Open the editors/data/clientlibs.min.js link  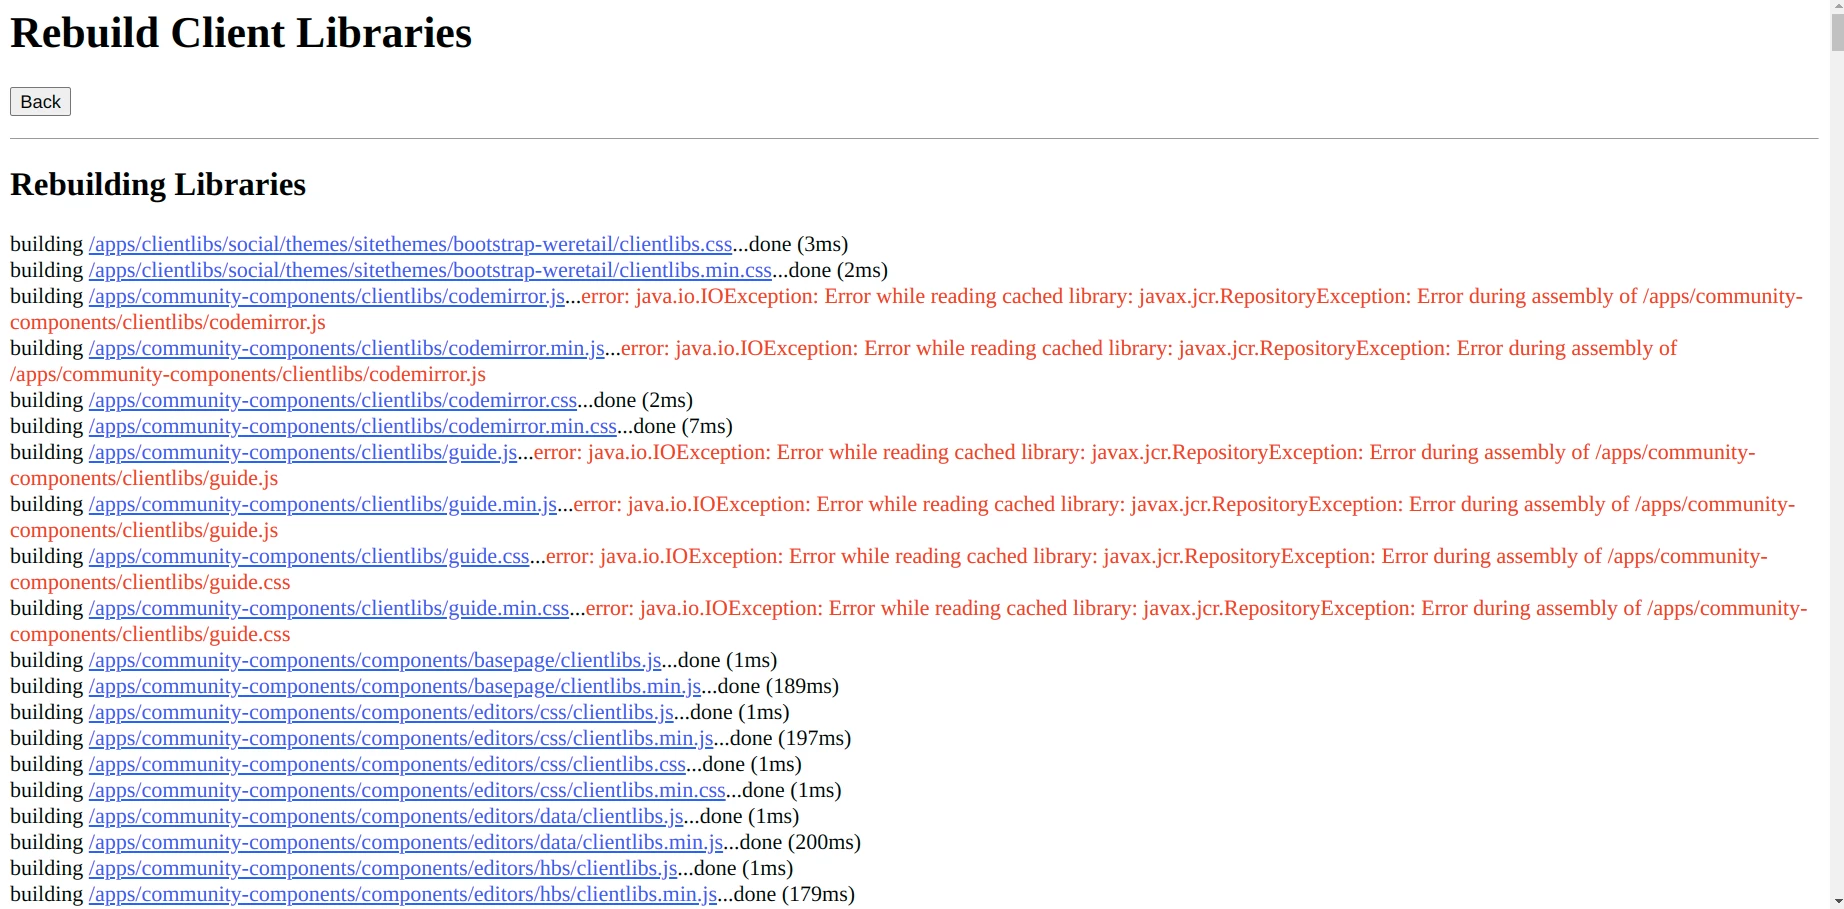[406, 842]
